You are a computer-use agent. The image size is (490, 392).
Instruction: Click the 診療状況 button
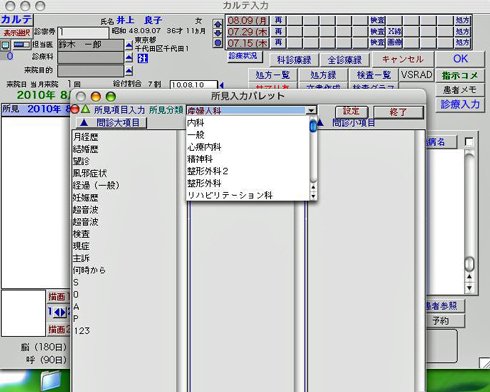pyautogui.click(x=244, y=56)
